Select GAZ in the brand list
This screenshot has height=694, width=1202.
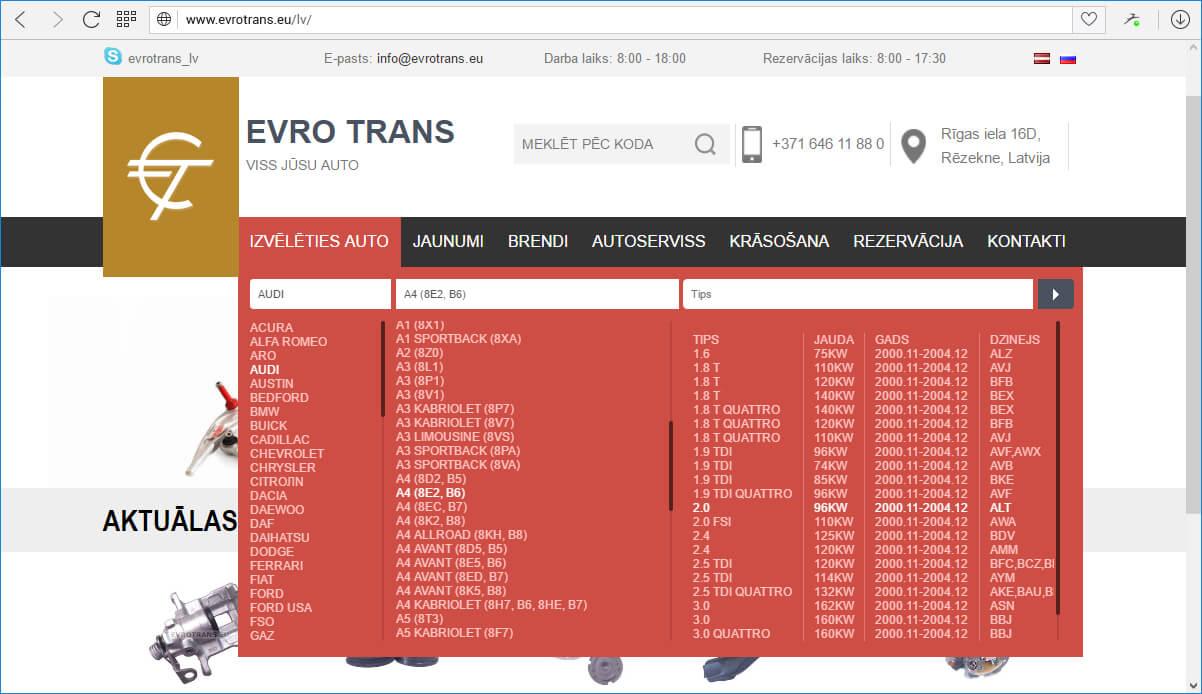(x=262, y=635)
